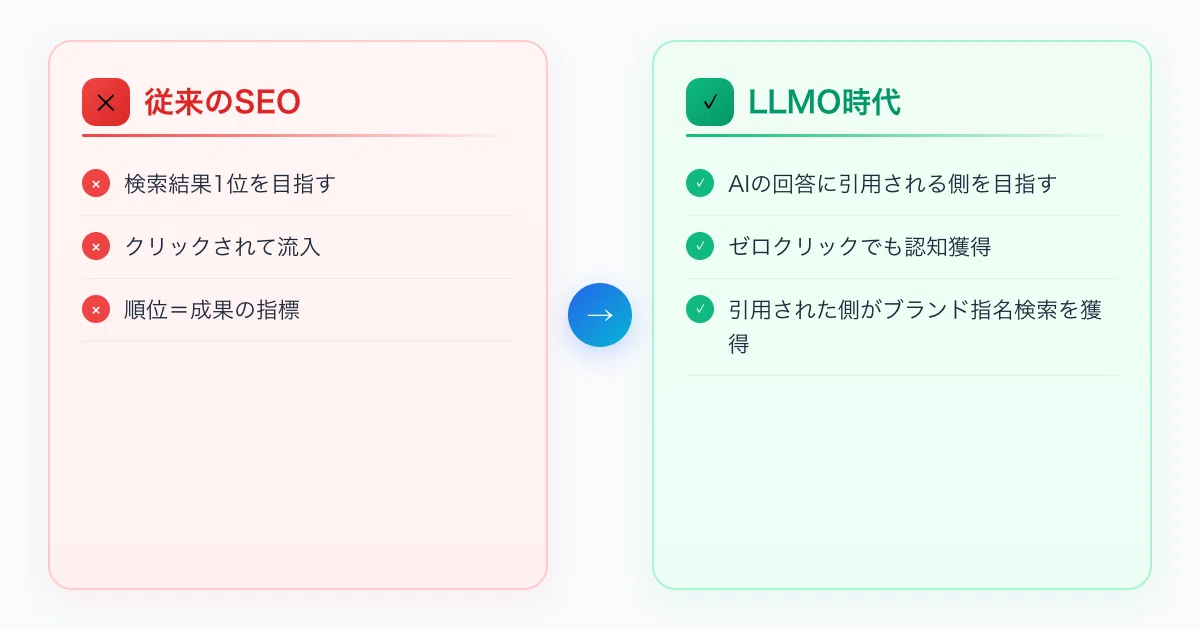The image size is (1200, 630).
Task: Click the text 検索結果1位を目指す
Action: click(x=230, y=184)
